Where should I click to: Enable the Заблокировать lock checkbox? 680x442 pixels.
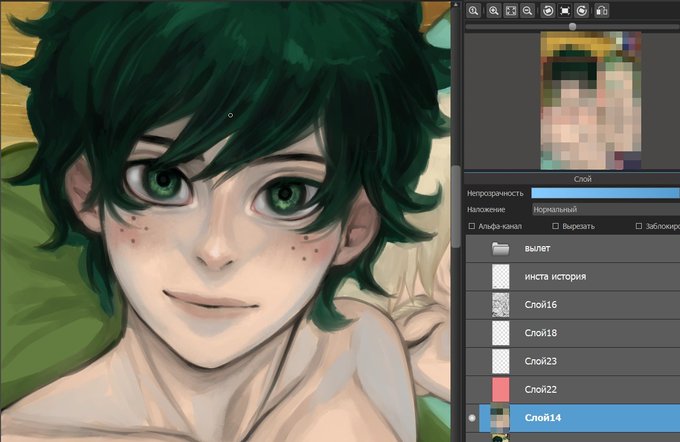tap(638, 226)
